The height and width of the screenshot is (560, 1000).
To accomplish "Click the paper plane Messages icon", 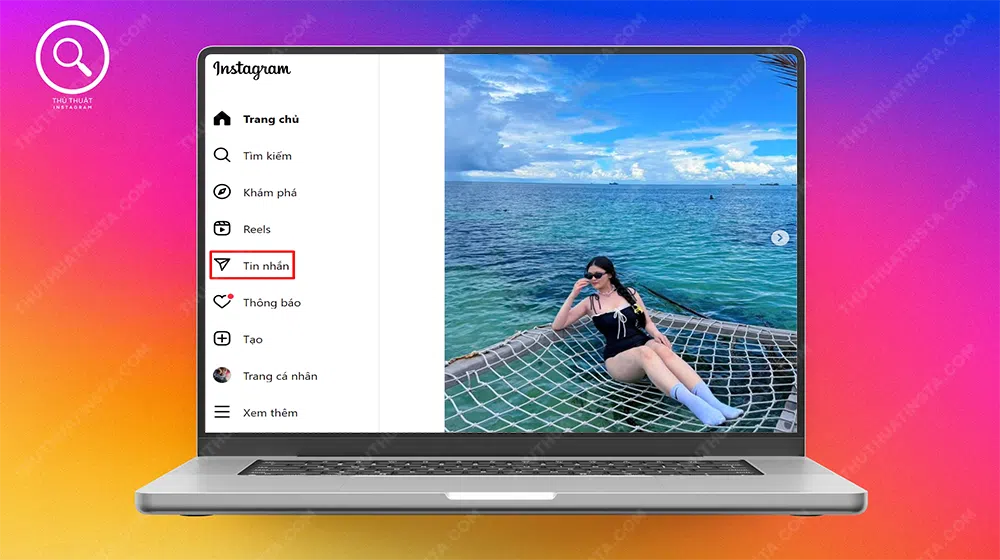I will (222, 266).
